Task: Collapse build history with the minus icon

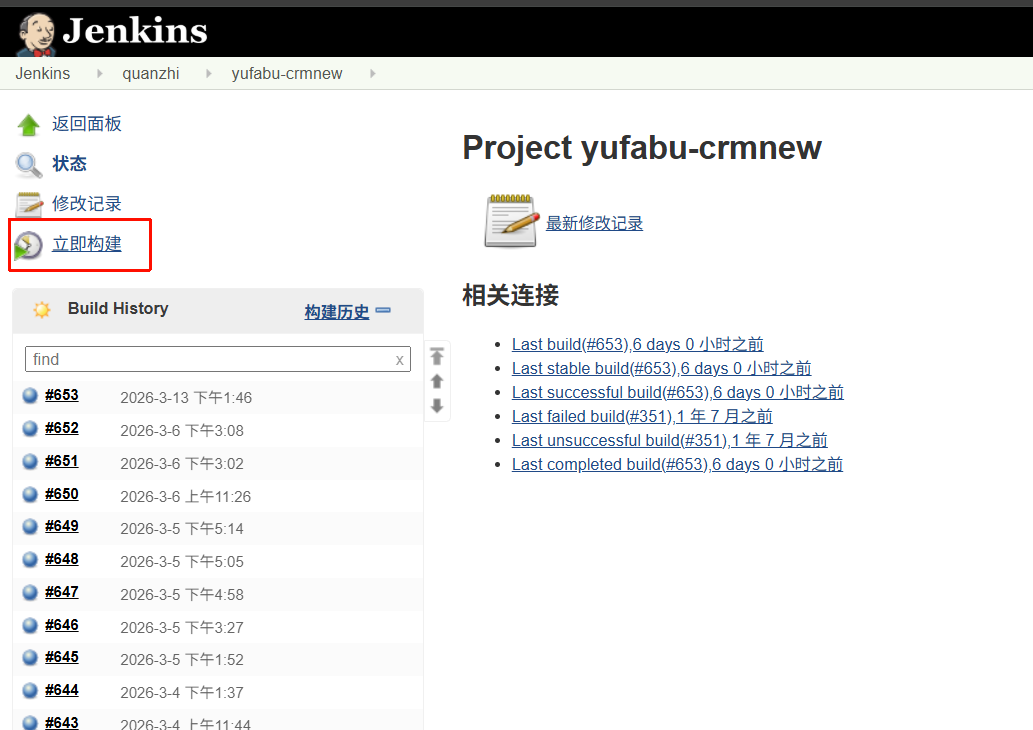Action: click(383, 310)
